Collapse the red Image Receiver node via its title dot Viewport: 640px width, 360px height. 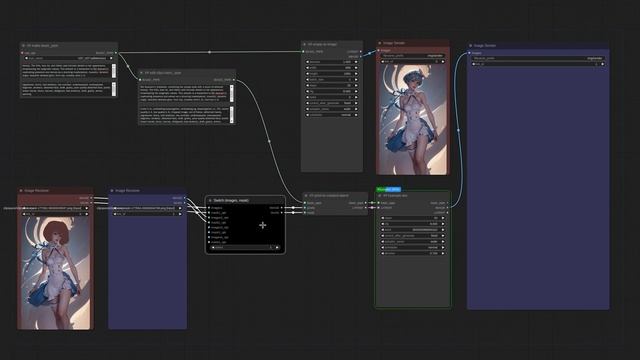point(21,191)
